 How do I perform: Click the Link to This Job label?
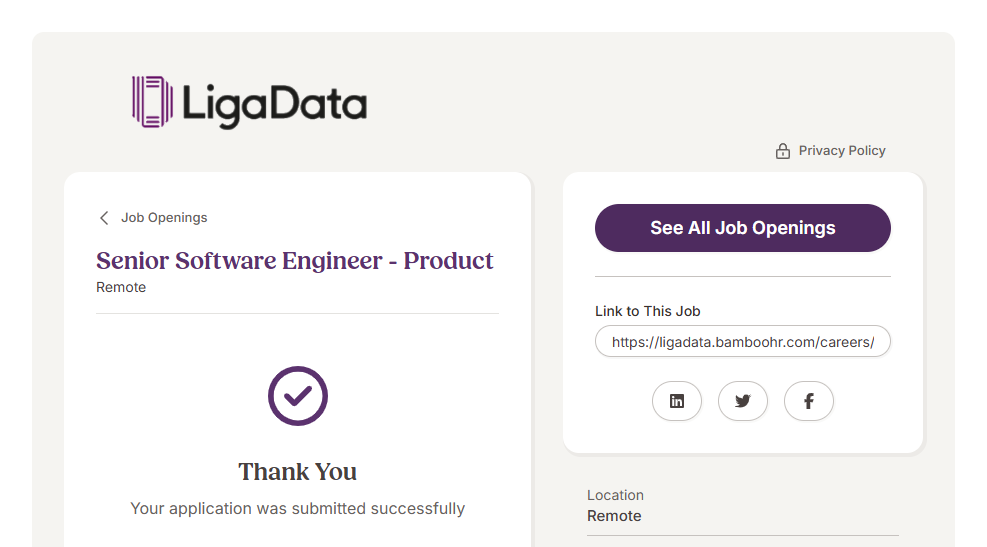tap(647, 311)
